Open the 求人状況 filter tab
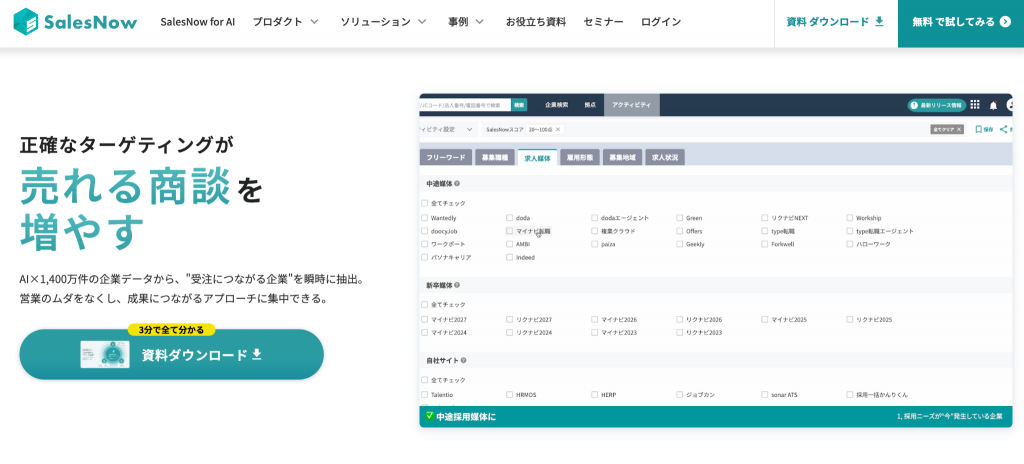This screenshot has width=1024, height=464. click(665, 157)
